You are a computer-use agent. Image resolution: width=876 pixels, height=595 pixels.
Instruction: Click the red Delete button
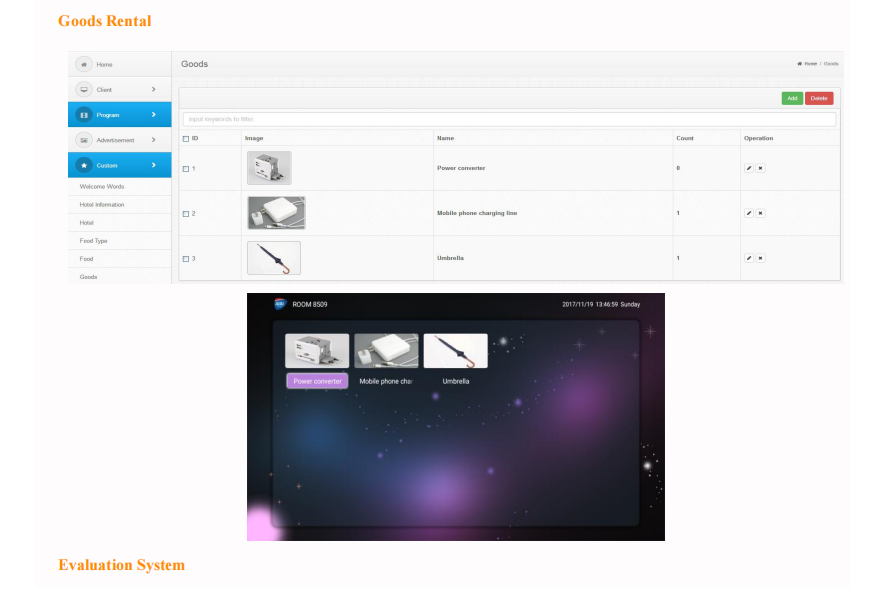pos(819,98)
